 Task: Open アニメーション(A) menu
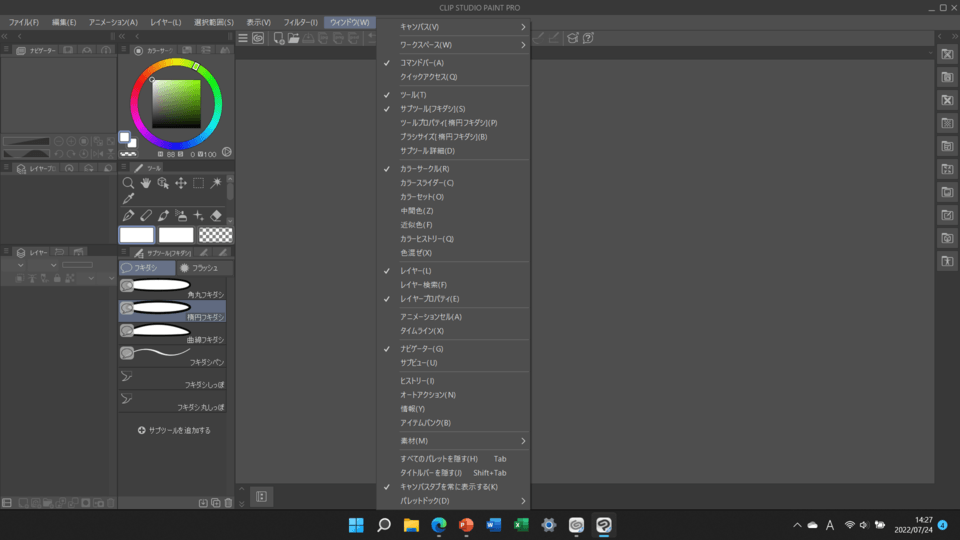(113, 22)
